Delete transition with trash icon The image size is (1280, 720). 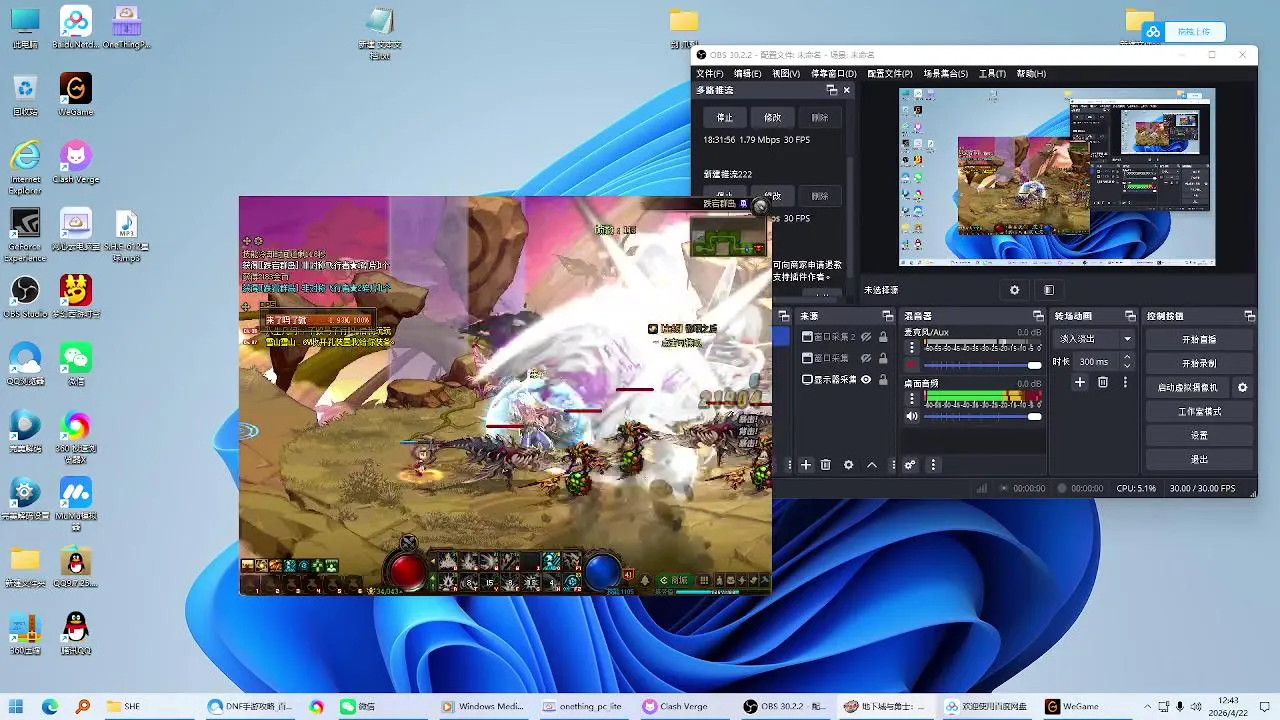(1103, 382)
